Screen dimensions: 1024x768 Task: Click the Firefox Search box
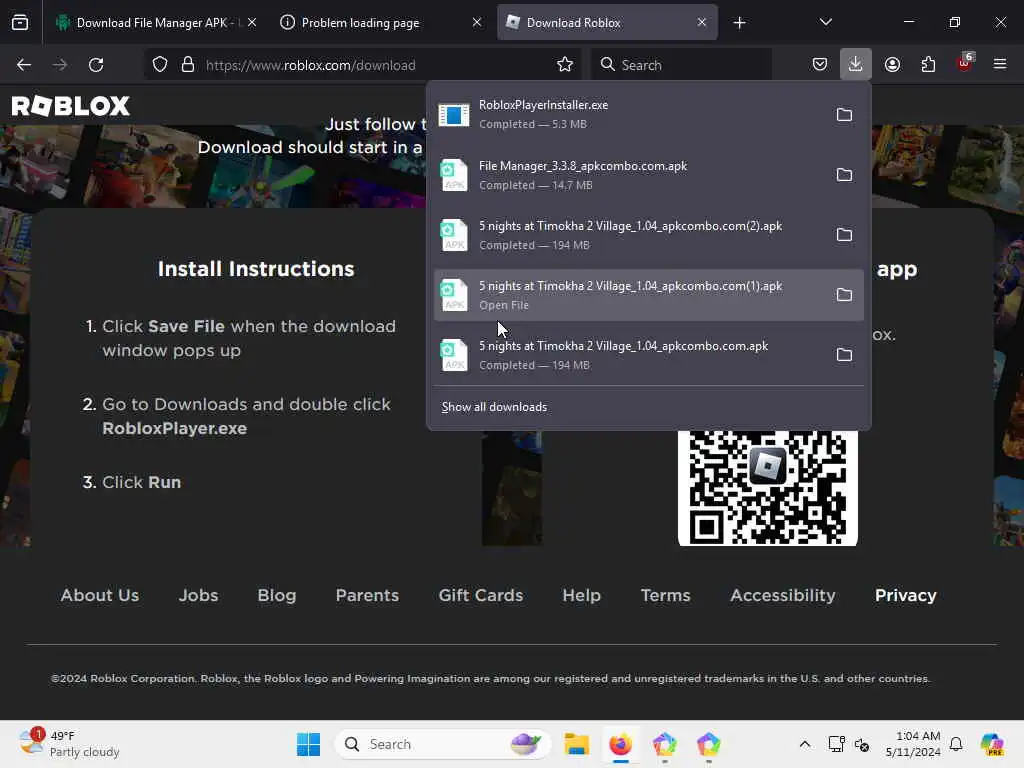681,65
